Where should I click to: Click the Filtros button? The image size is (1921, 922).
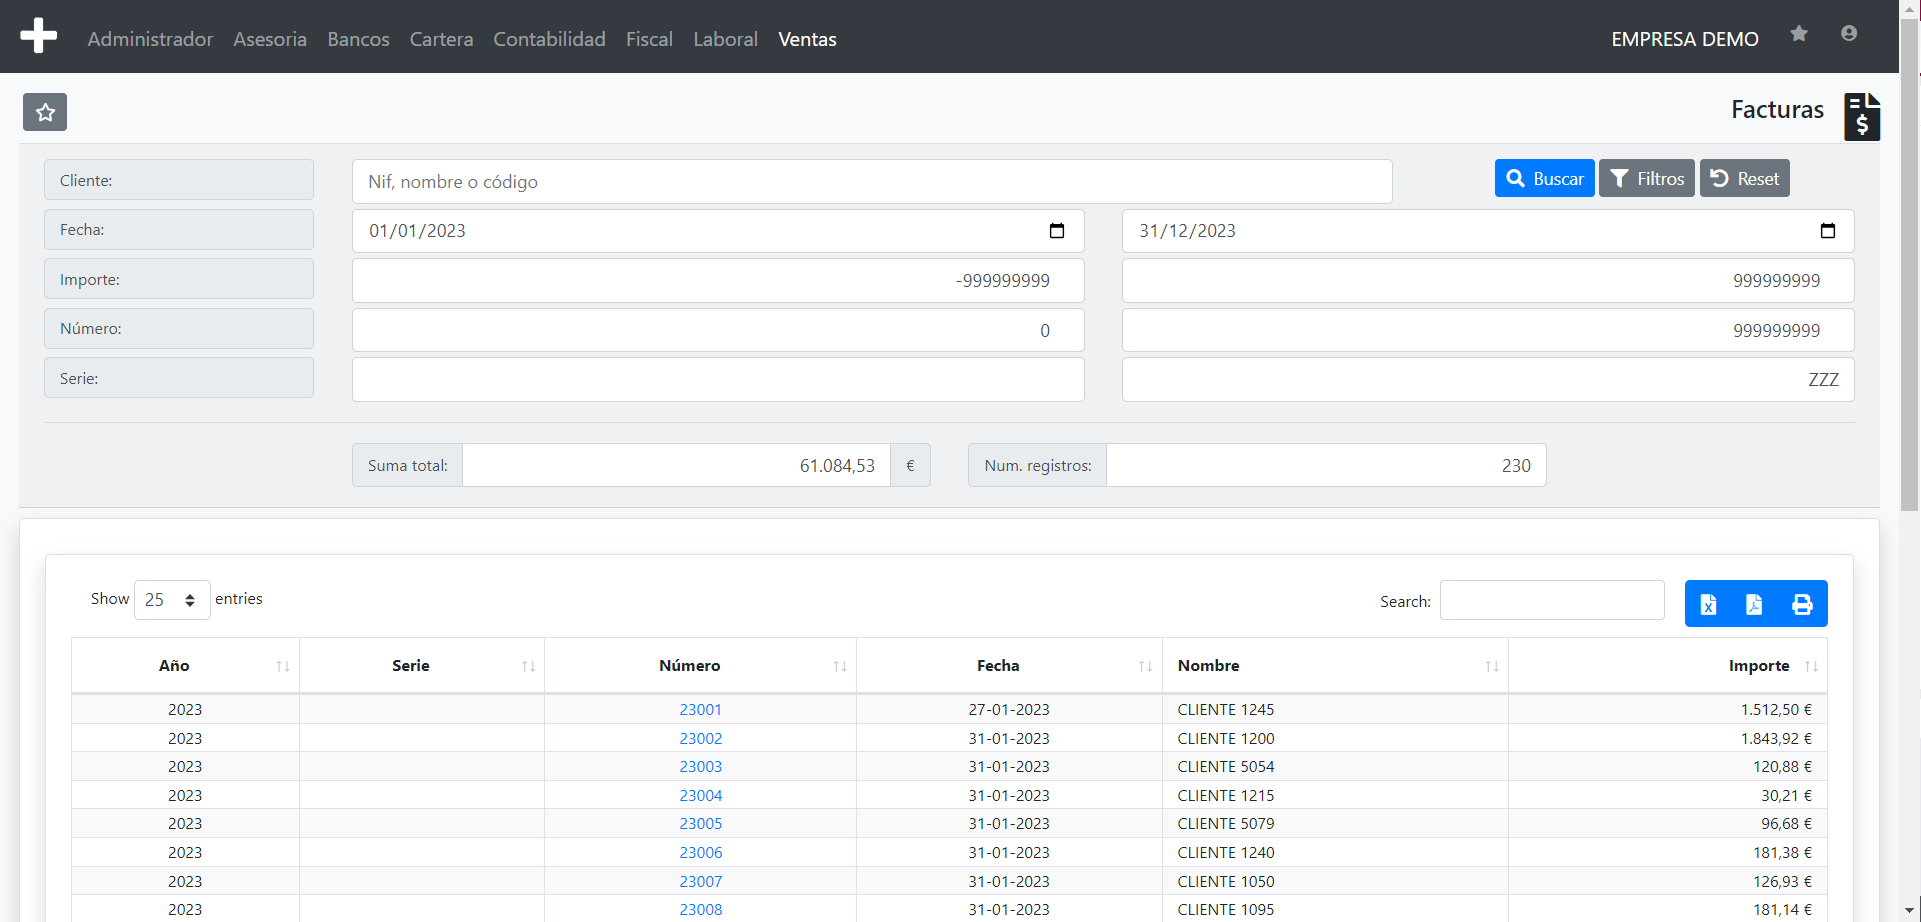point(1646,178)
